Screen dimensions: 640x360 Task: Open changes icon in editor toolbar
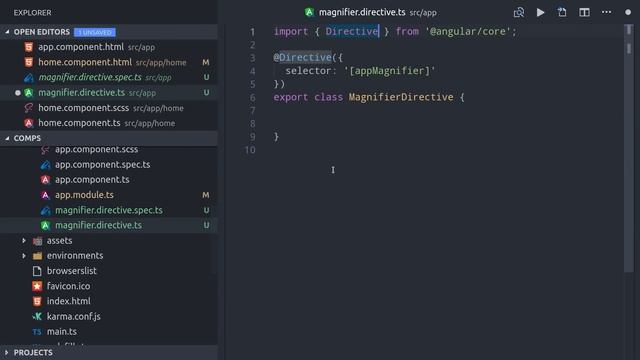[562, 13]
